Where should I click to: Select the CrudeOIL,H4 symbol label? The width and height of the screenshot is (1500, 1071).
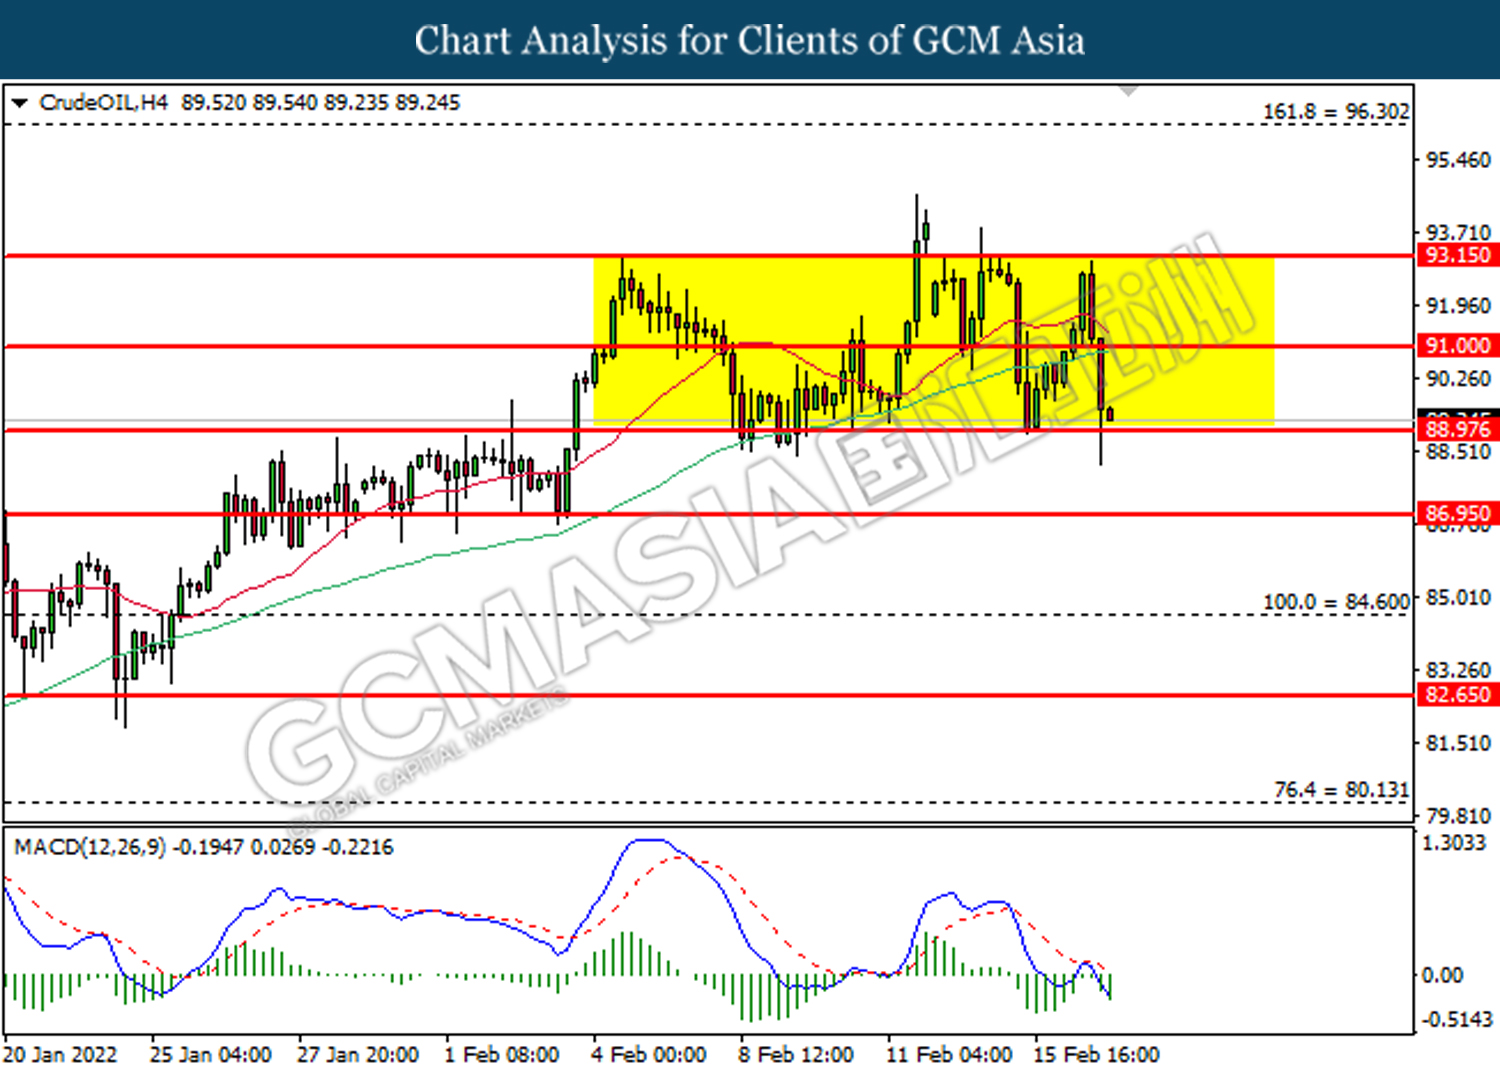coord(104,102)
